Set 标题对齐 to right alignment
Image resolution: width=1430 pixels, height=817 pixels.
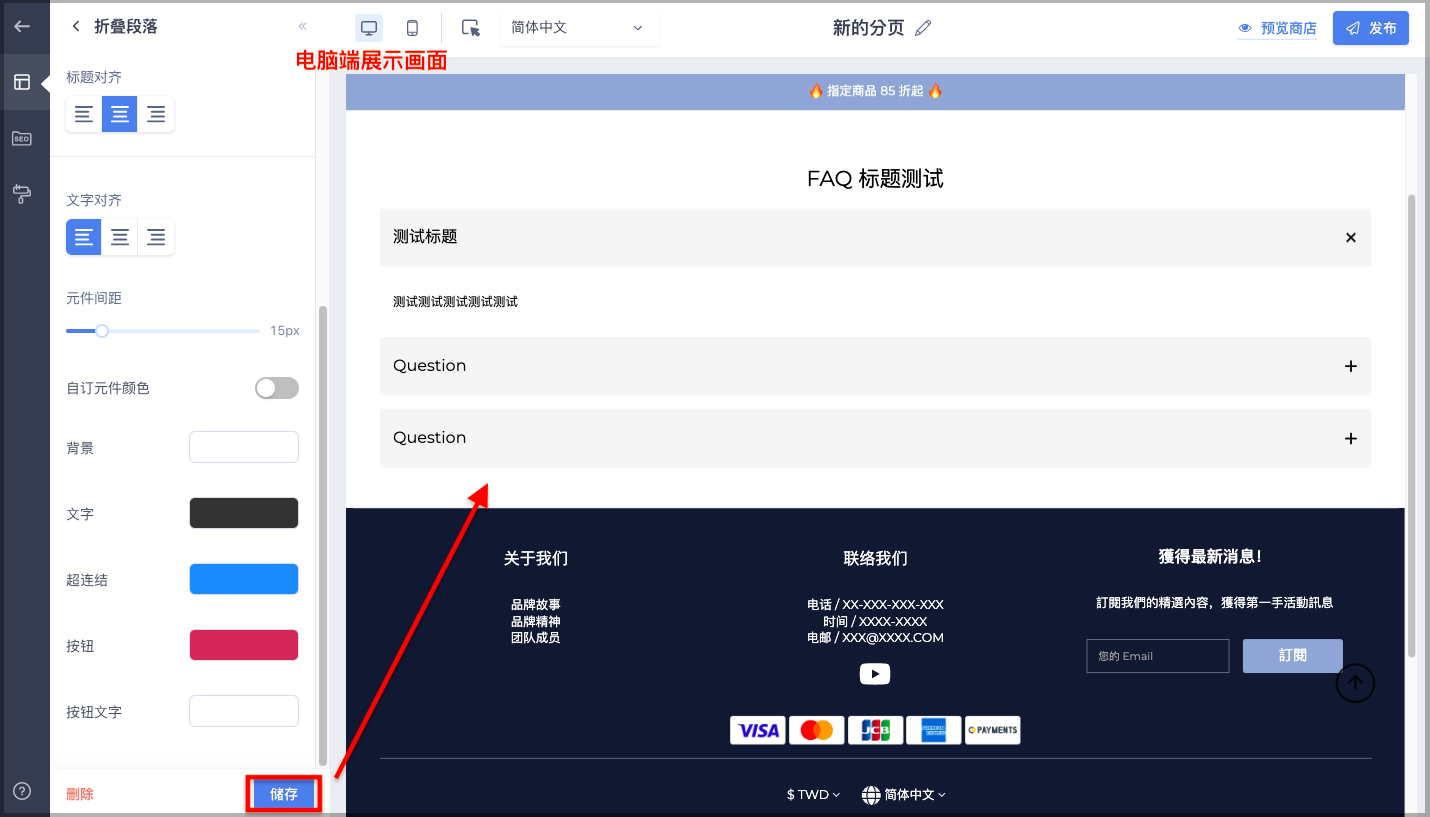156,114
